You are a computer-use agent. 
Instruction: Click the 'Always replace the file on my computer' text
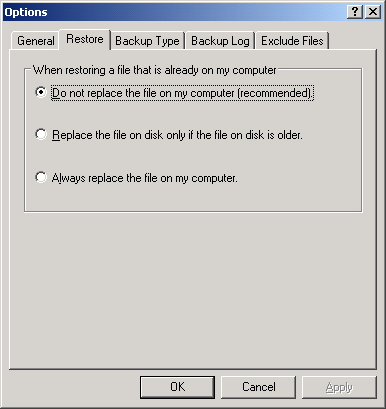click(x=144, y=178)
